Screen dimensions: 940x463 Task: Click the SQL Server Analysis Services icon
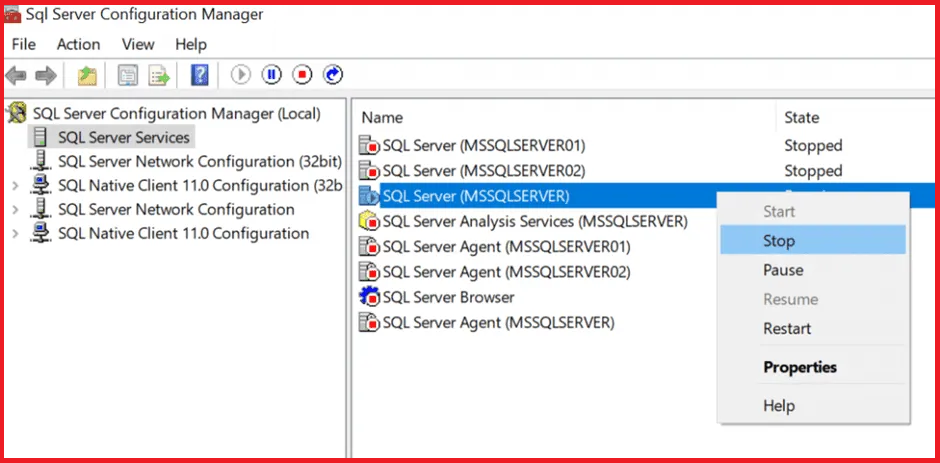click(x=369, y=221)
